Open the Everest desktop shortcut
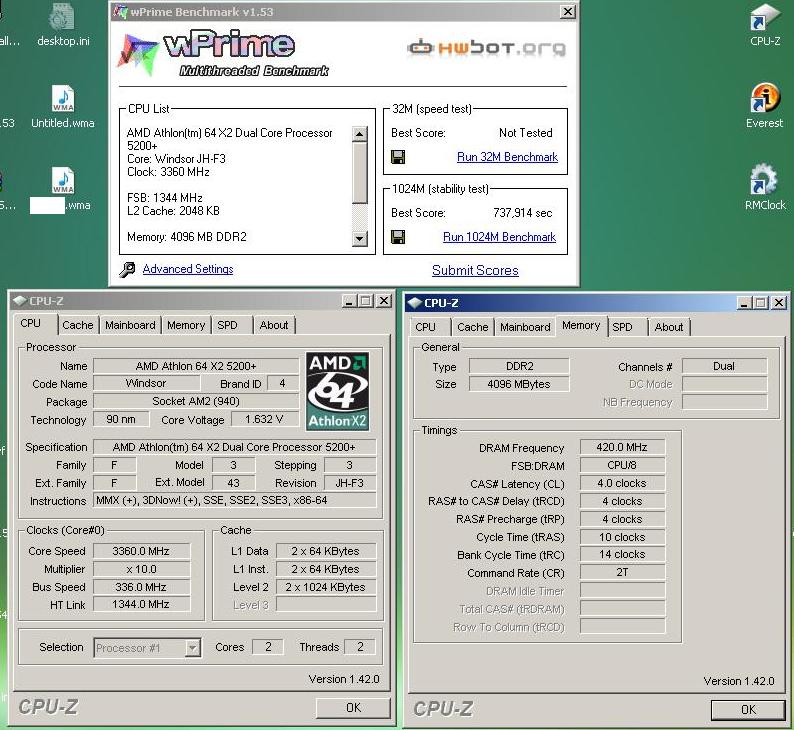The width and height of the screenshot is (794, 730). point(764,105)
